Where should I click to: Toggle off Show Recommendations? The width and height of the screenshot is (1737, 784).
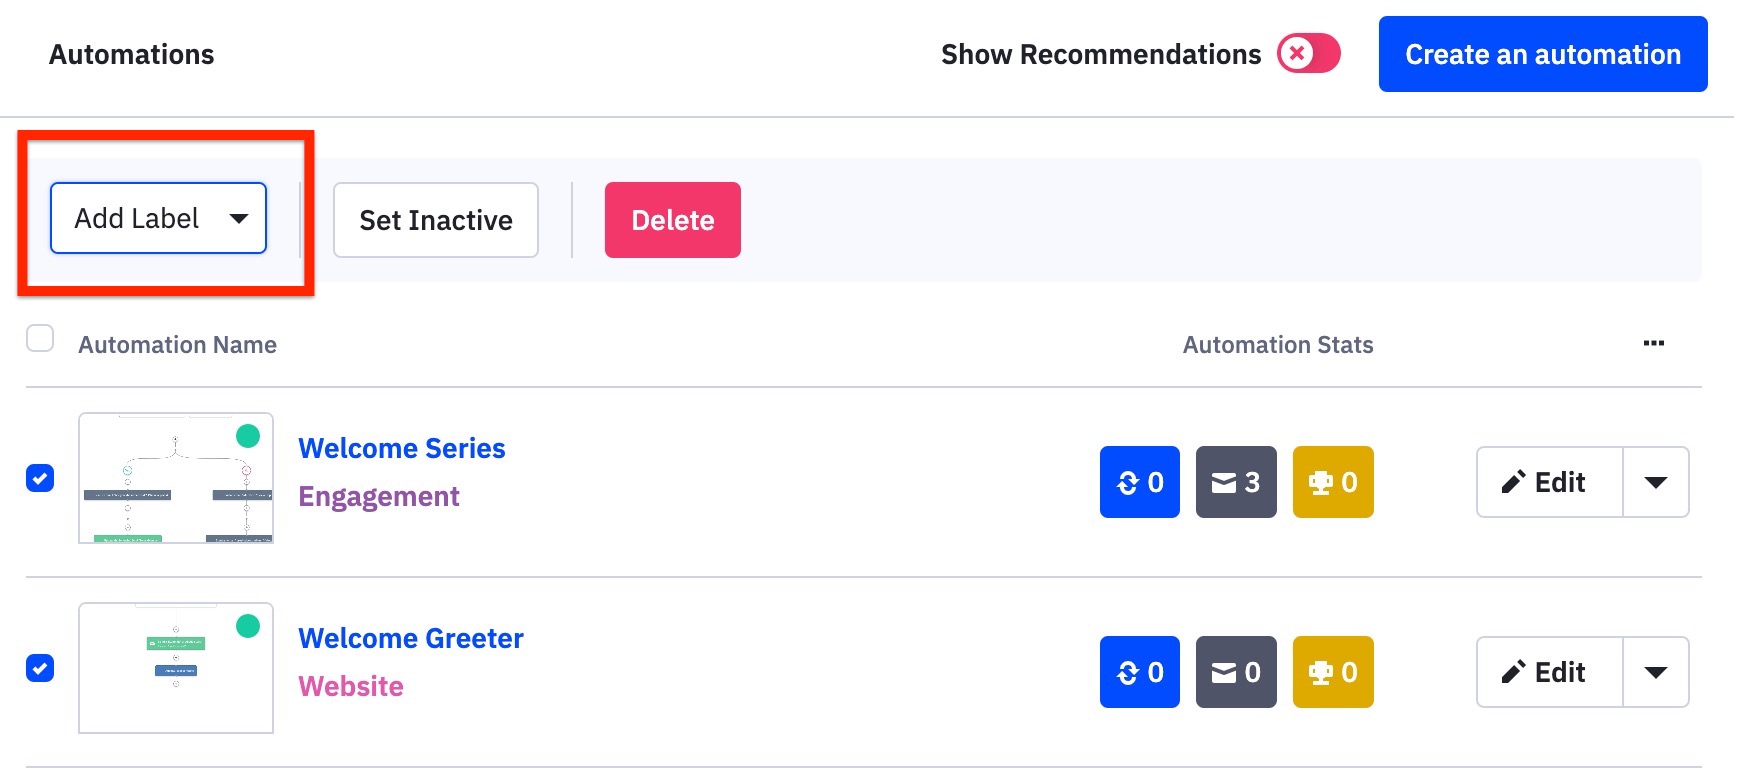click(x=1308, y=54)
